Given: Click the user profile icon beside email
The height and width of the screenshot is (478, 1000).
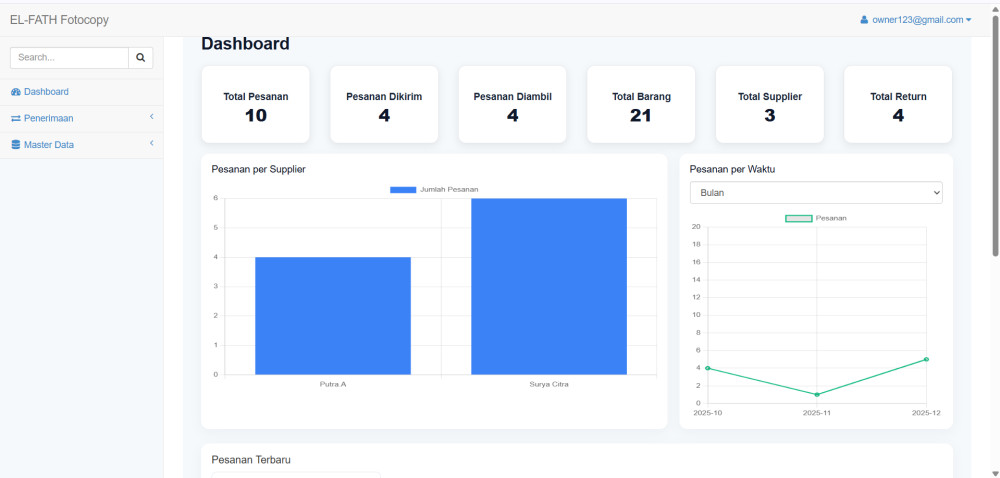Looking at the screenshot, I should pyautogui.click(x=864, y=20).
